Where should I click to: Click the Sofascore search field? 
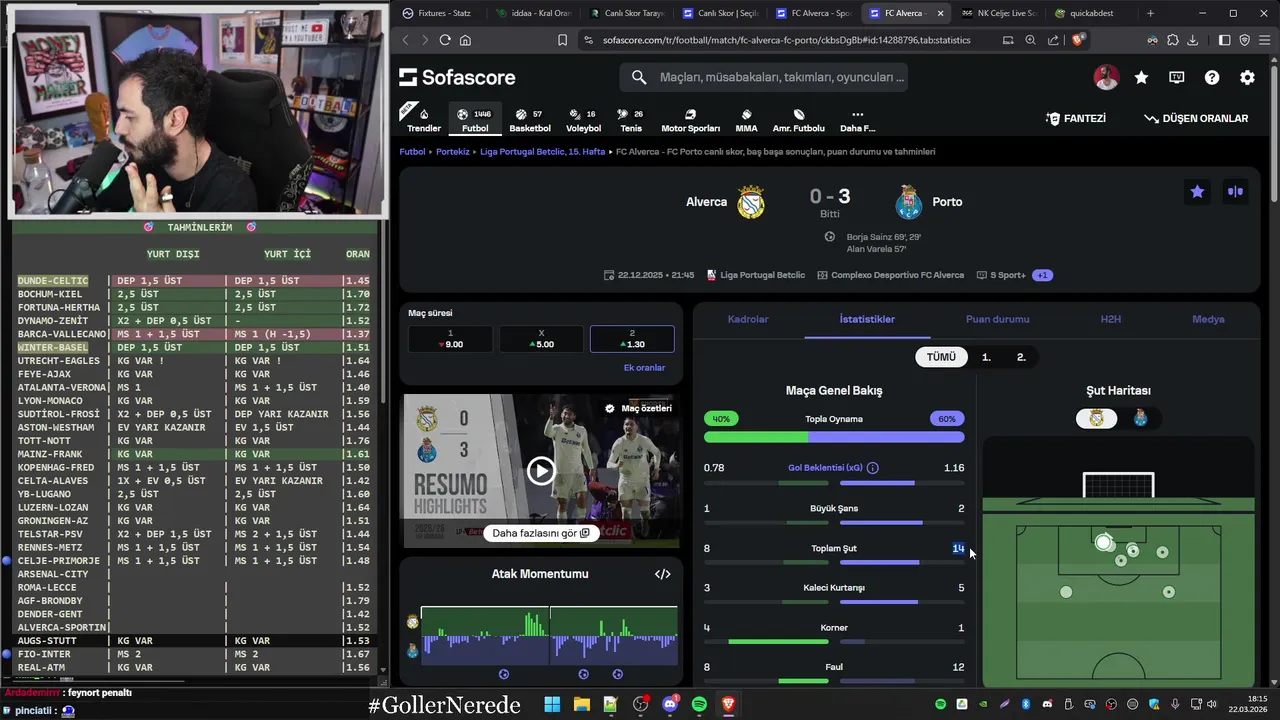tap(764, 77)
